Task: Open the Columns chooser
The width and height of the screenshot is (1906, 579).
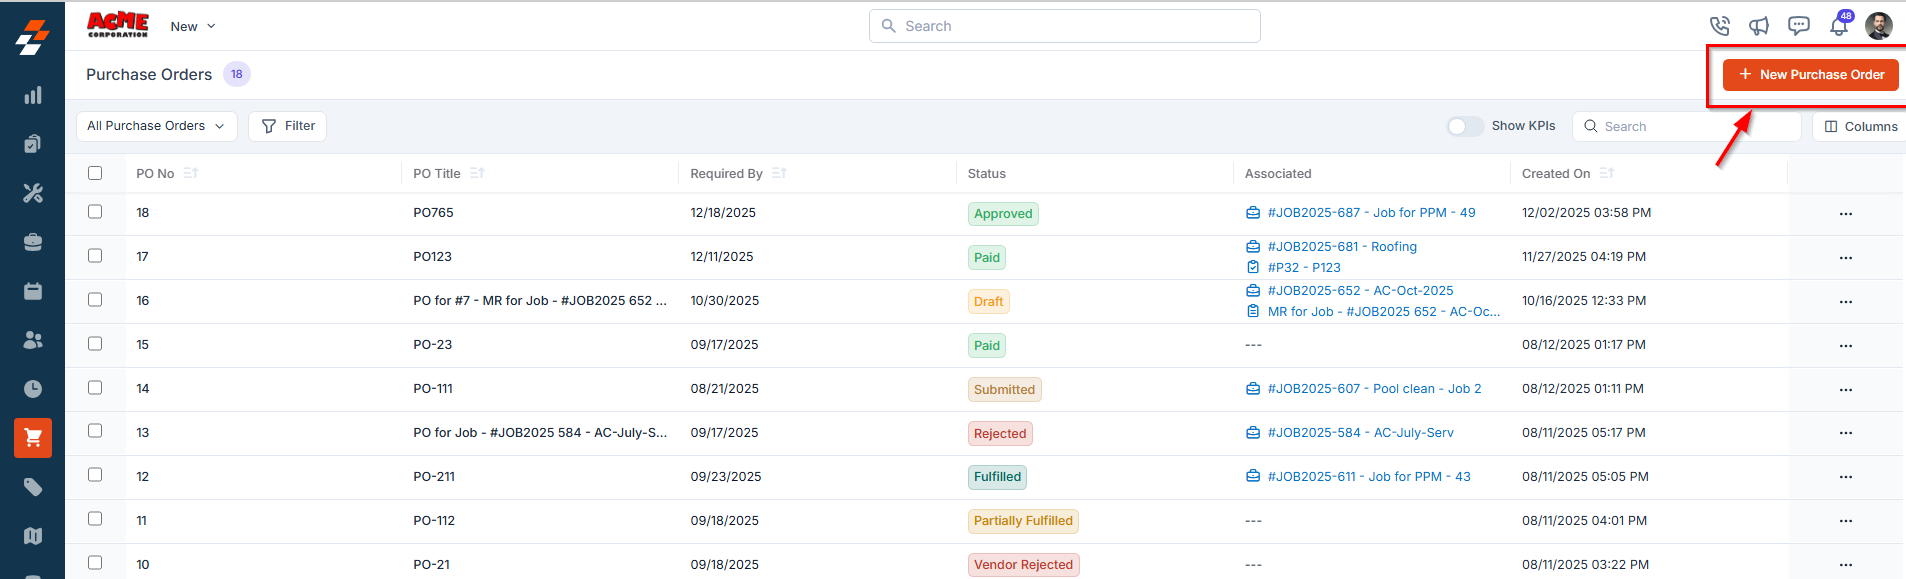Action: pos(1860,126)
